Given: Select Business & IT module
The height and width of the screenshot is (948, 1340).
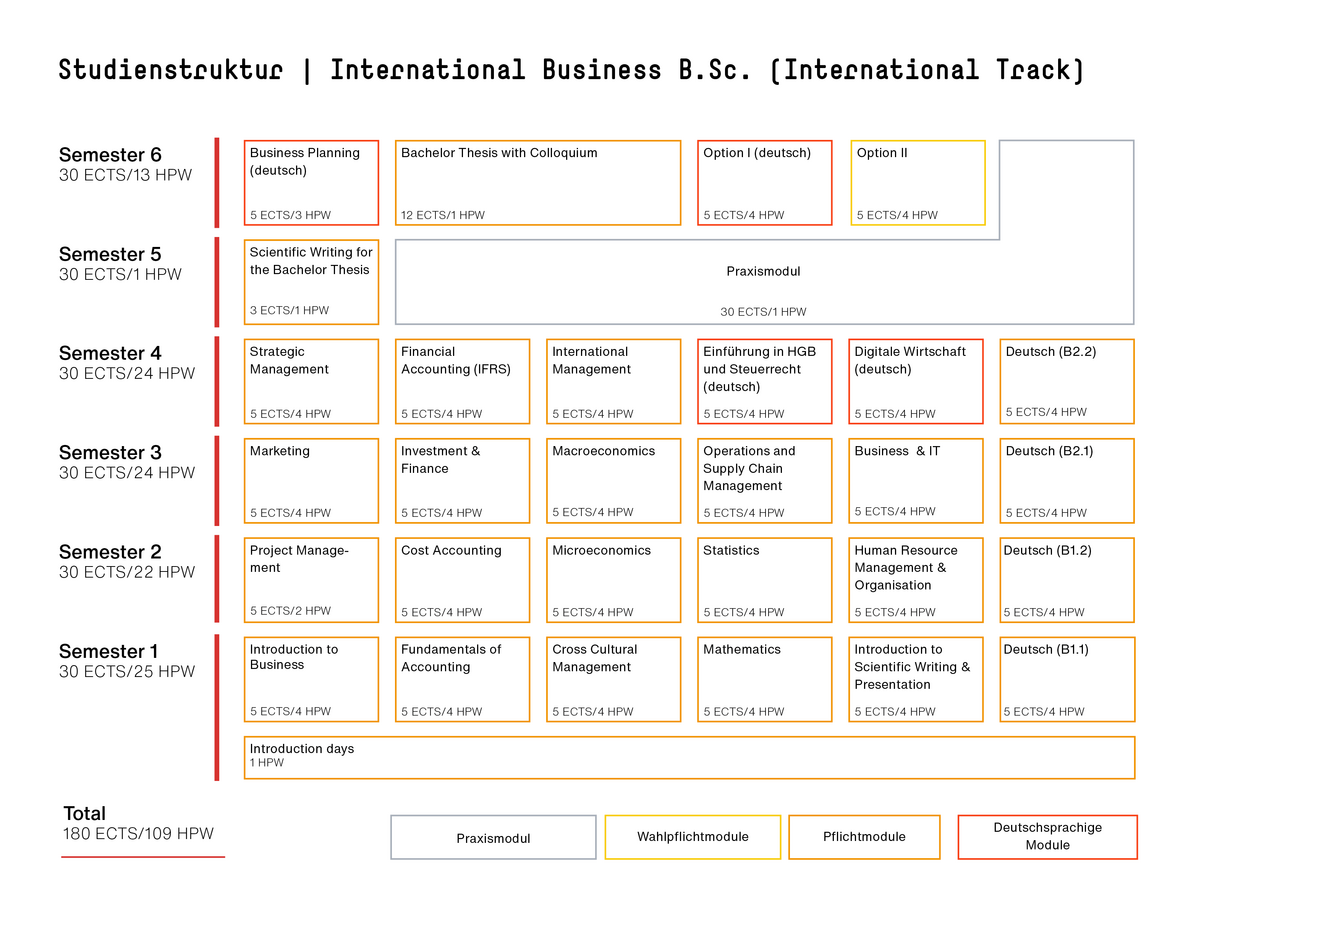Looking at the screenshot, I should [916, 481].
